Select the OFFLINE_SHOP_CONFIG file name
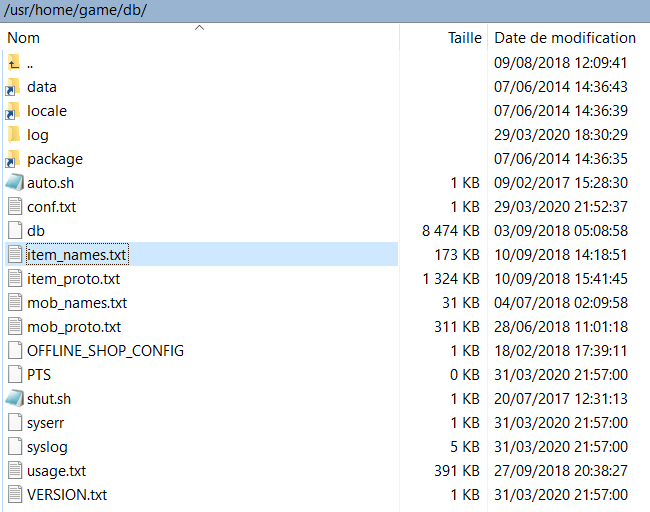The height and width of the screenshot is (512, 650). tap(105, 351)
